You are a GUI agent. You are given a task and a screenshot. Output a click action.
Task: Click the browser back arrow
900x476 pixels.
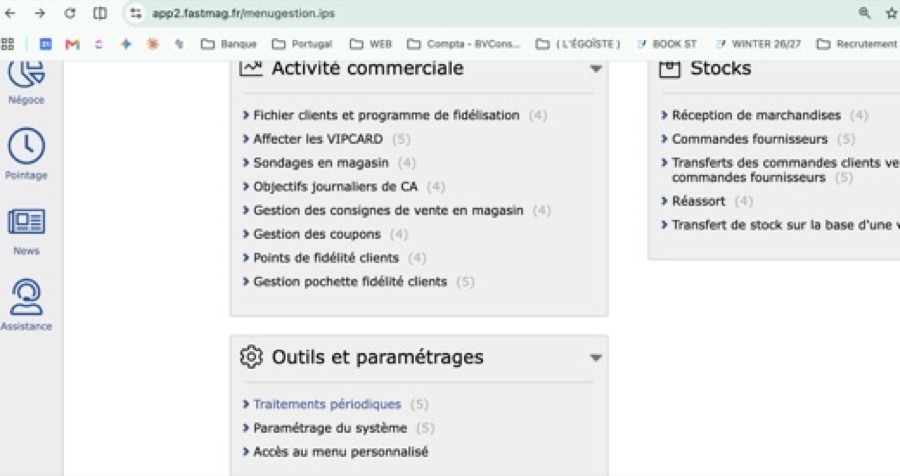10,13
